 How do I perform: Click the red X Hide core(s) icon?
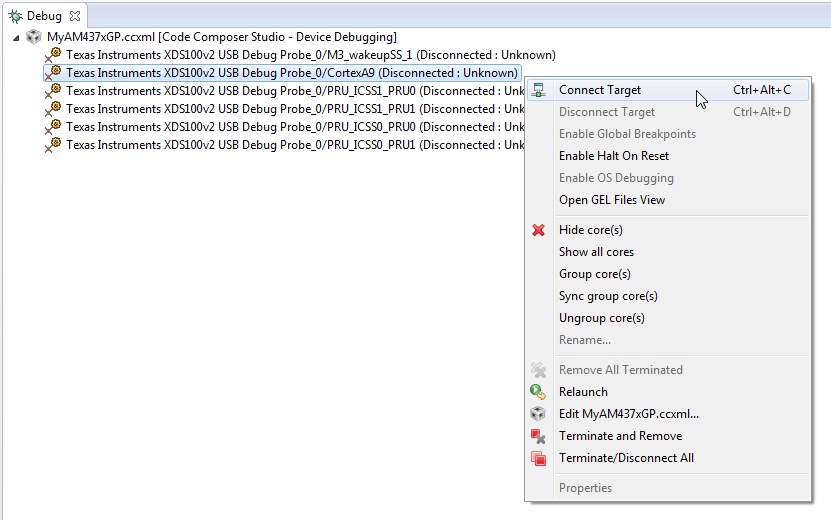click(539, 230)
